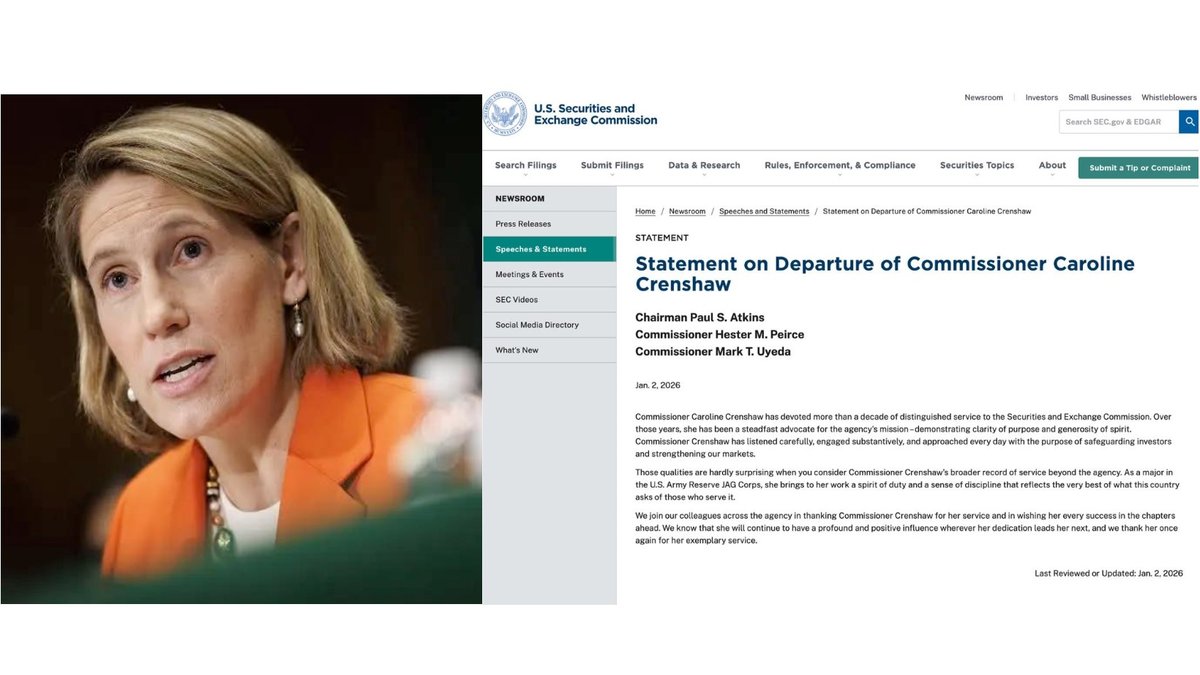
Task: Expand the Securities Topics menu
Action: tap(976, 166)
